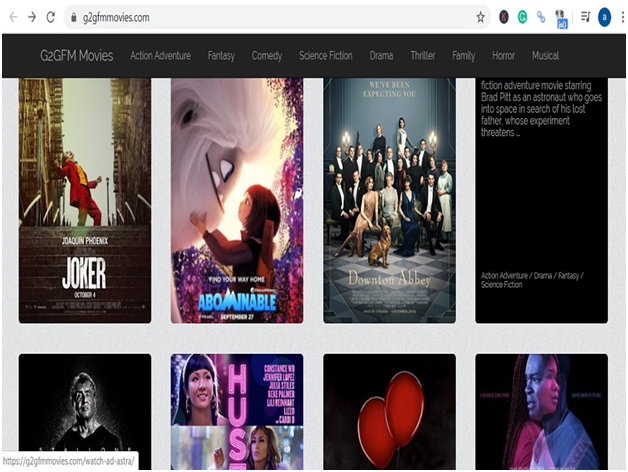628x472 pixels.
Task: Click the Brad Pitt astronaut movie description card
Action: [x=541, y=200]
